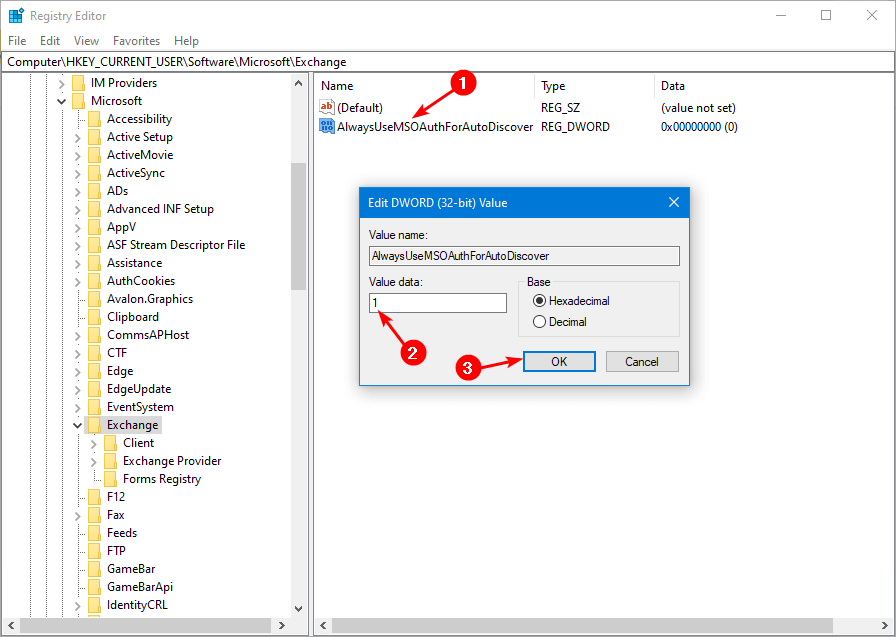This screenshot has width=896, height=637.
Task: Expand the EventSystem key
Action: click(78, 408)
